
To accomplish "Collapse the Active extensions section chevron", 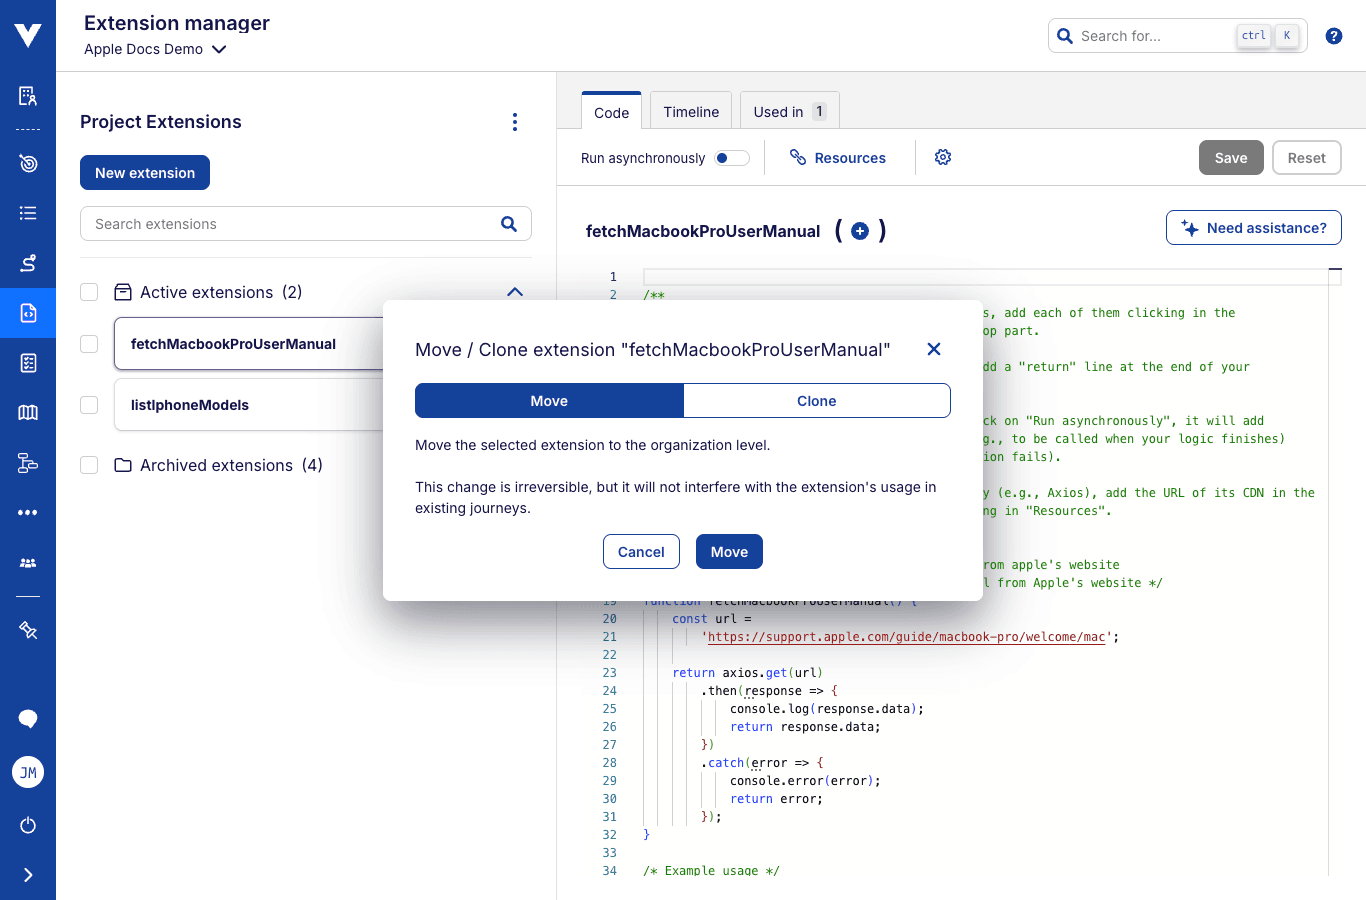I will tap(515, 292).
